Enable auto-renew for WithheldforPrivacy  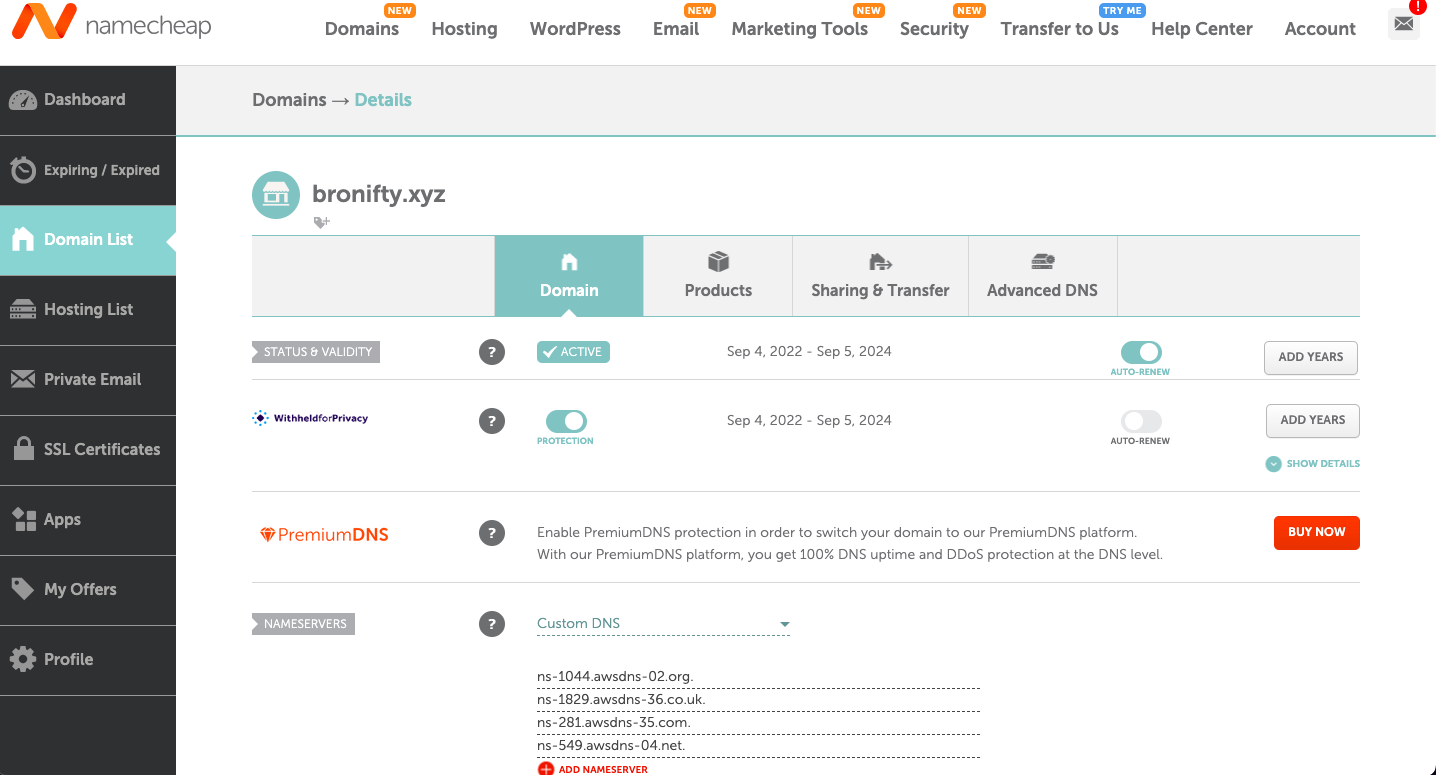coord(1140,420)
